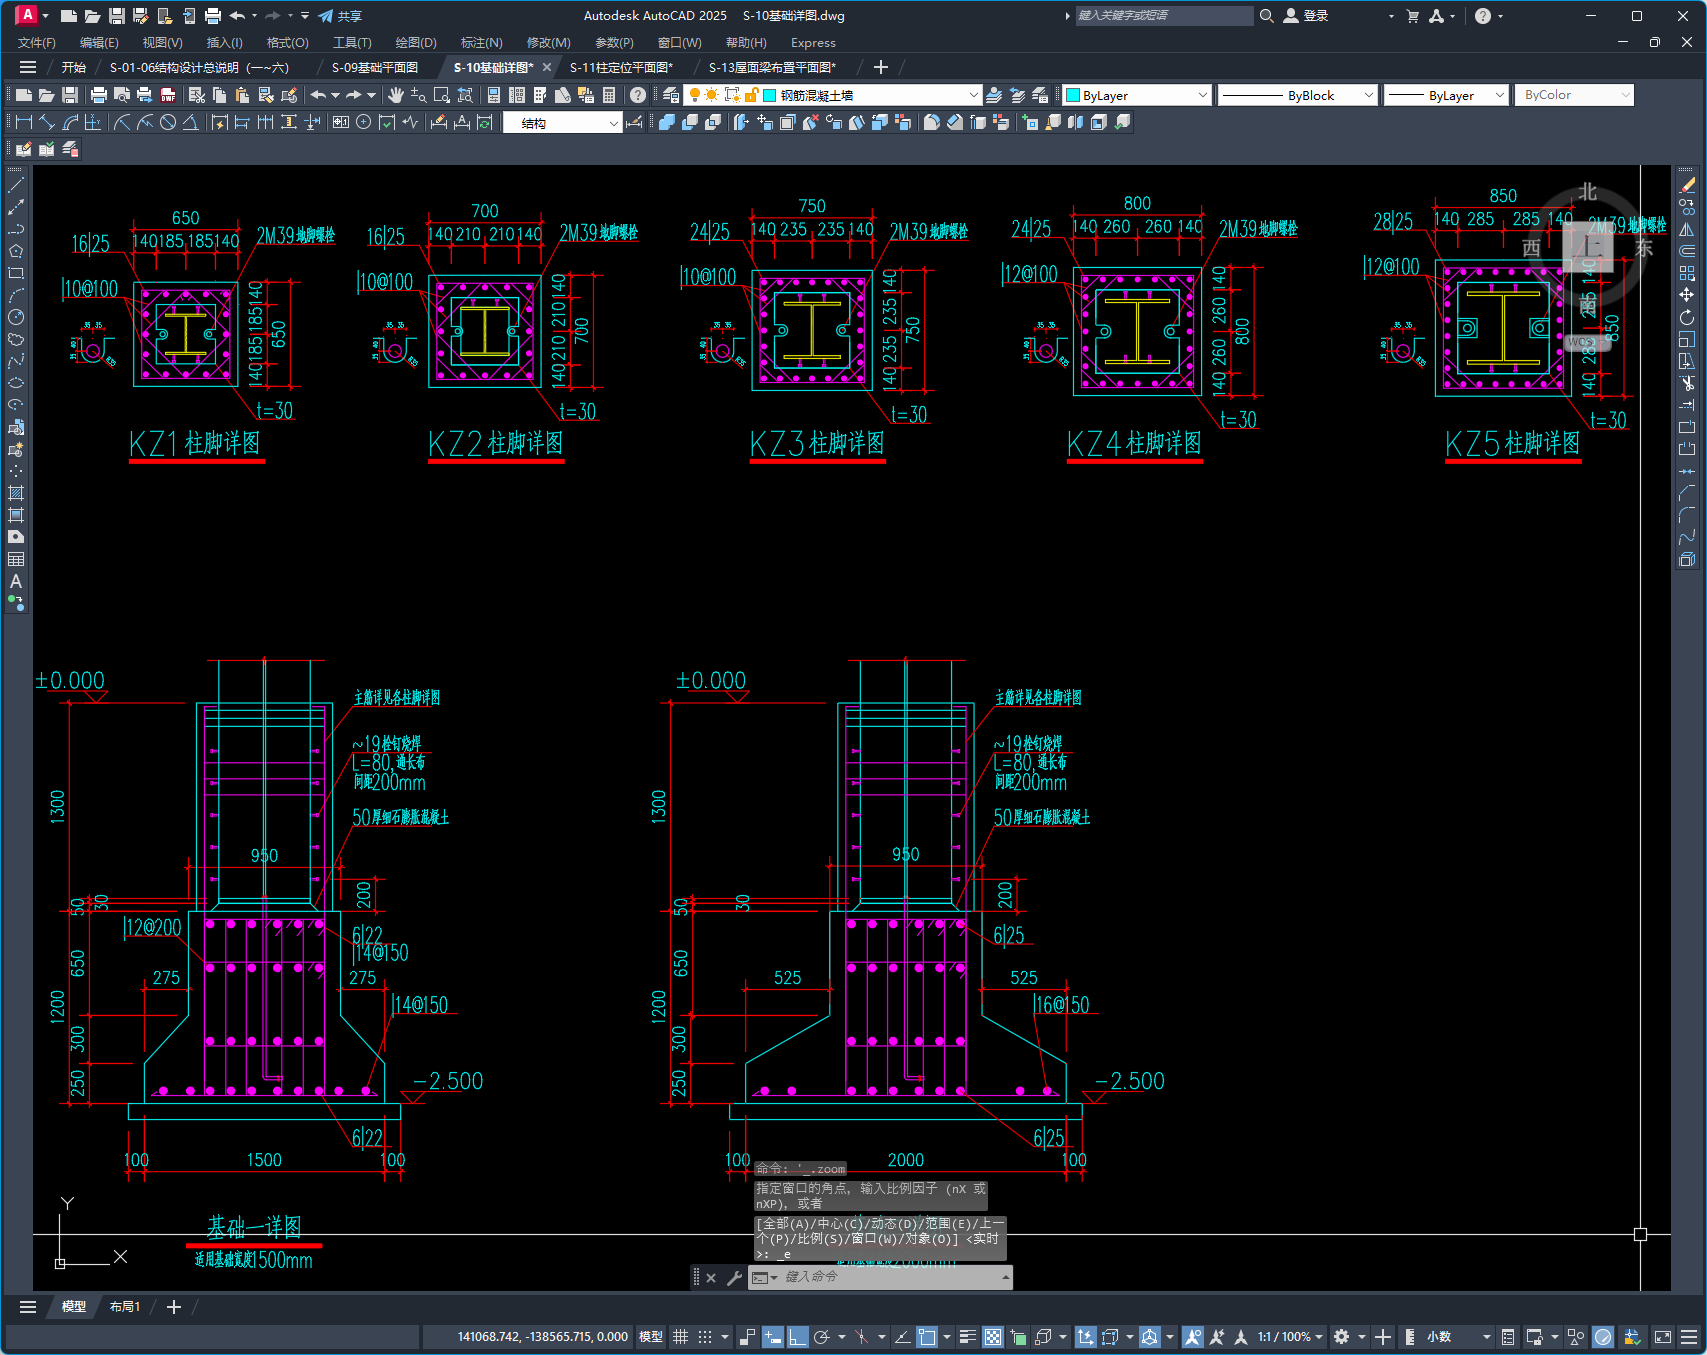Expand the layer name dropdown
This screenshot has width=1707, height=1355.
[974, 95]
